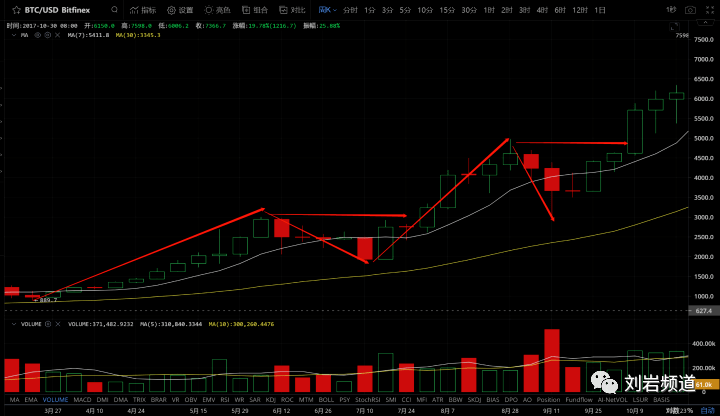Remove the VOLUME indicator with X

tap(58, 324)
